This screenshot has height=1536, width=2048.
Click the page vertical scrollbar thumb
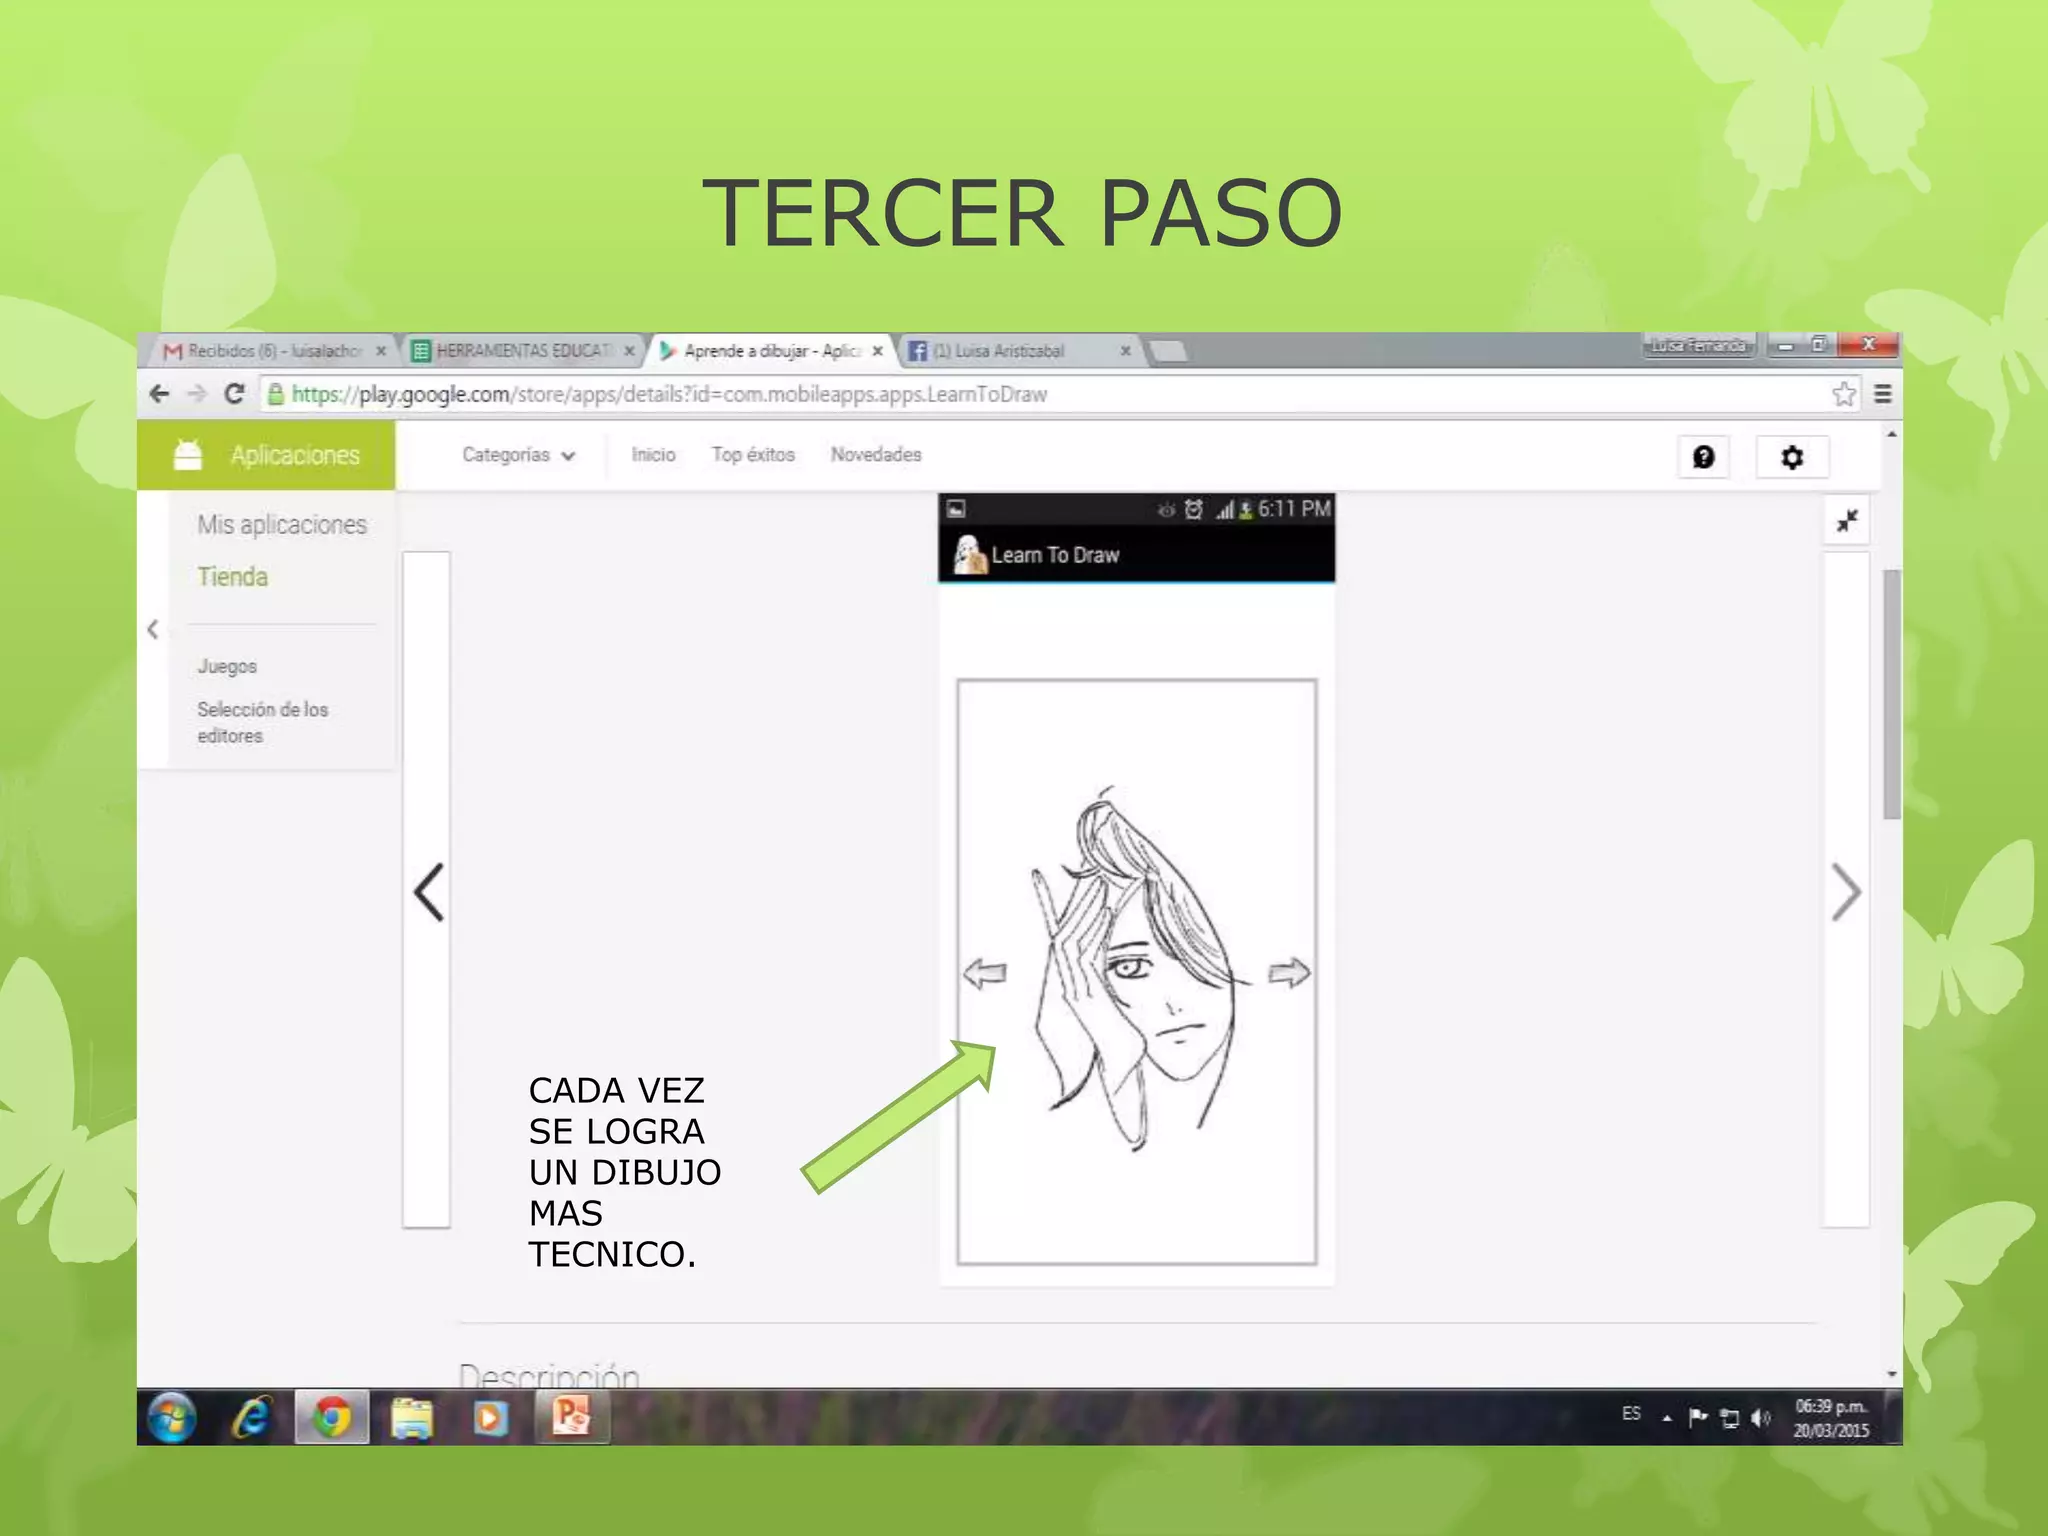1891,694
